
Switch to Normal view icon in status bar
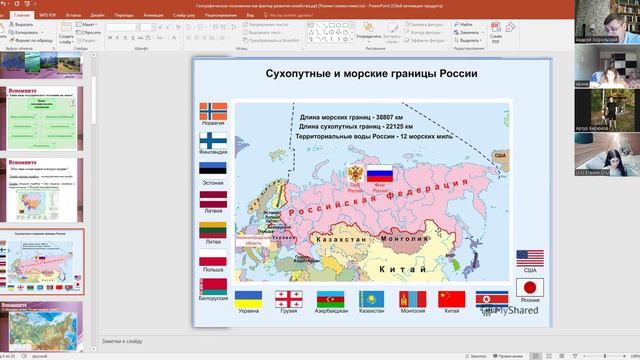pos(536,356)
